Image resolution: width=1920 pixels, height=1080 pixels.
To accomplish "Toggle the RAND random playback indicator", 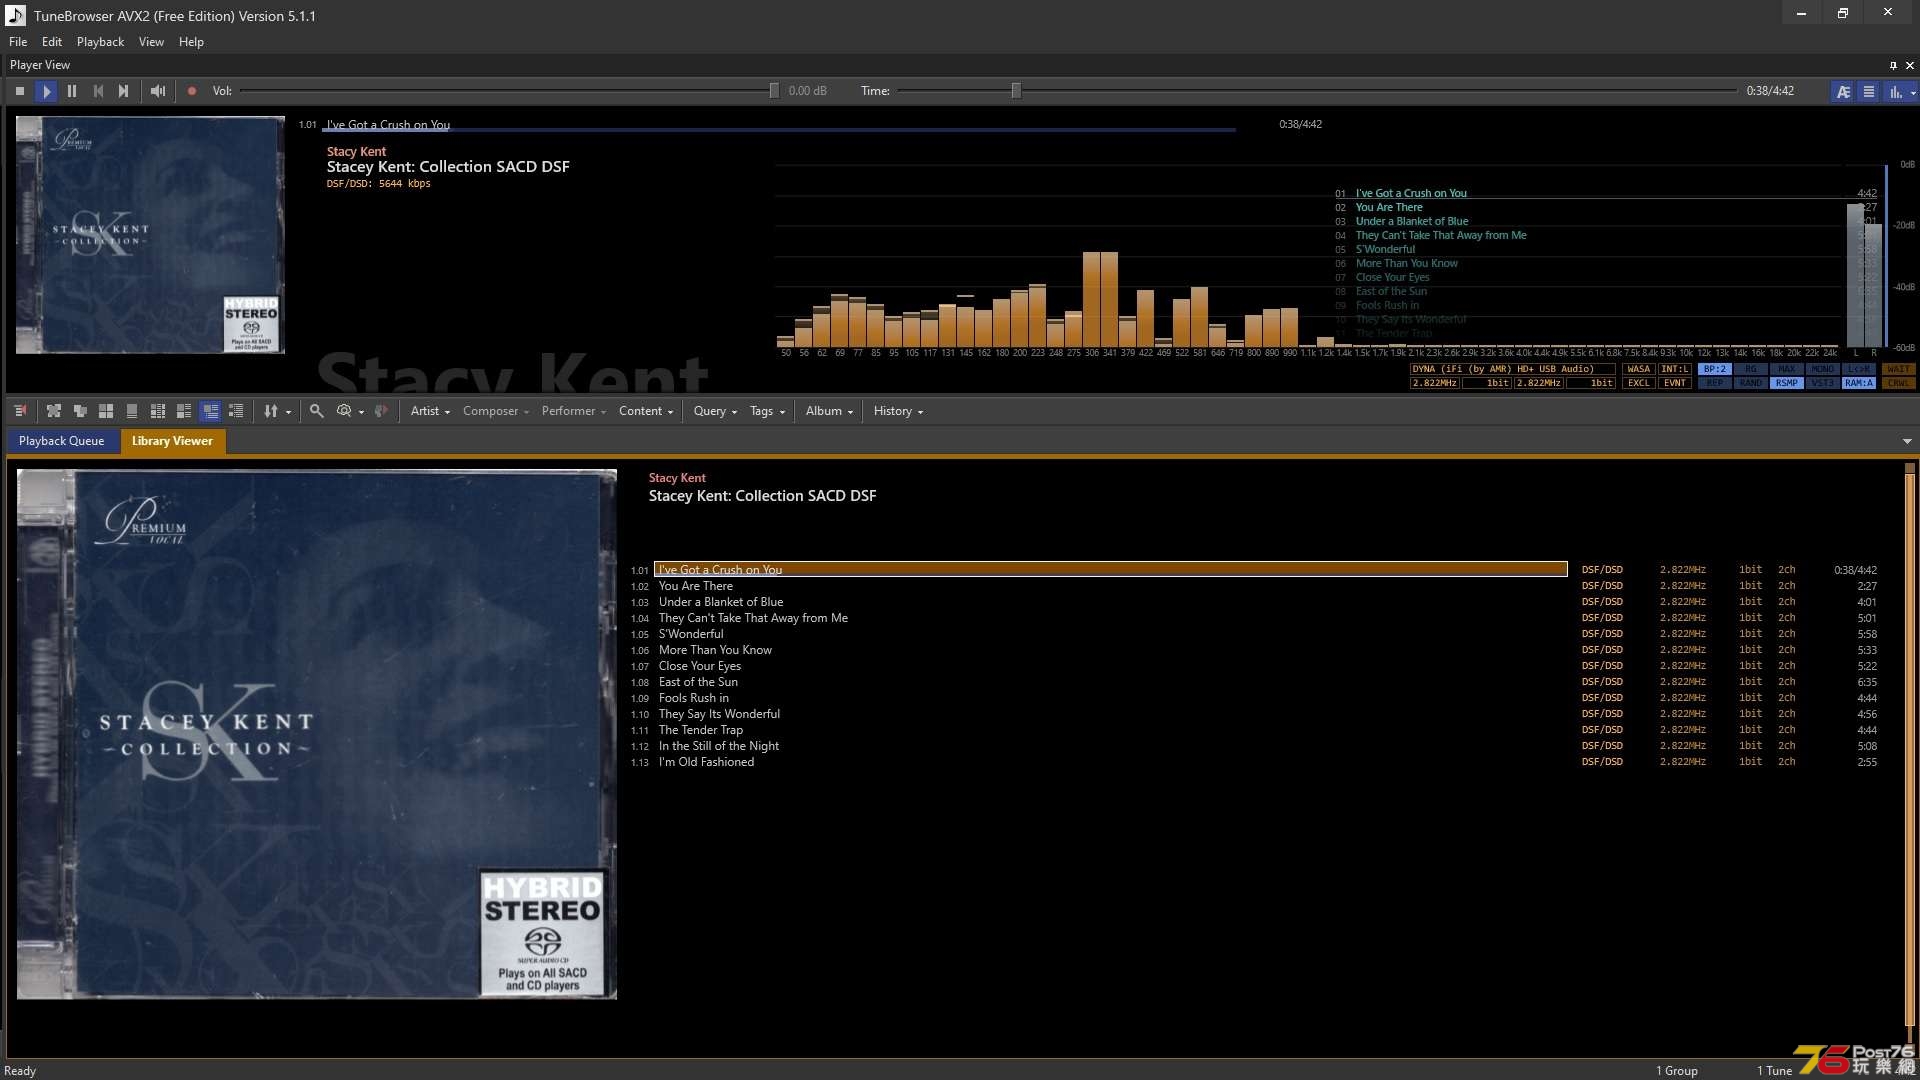I will tap(1751, 383).
